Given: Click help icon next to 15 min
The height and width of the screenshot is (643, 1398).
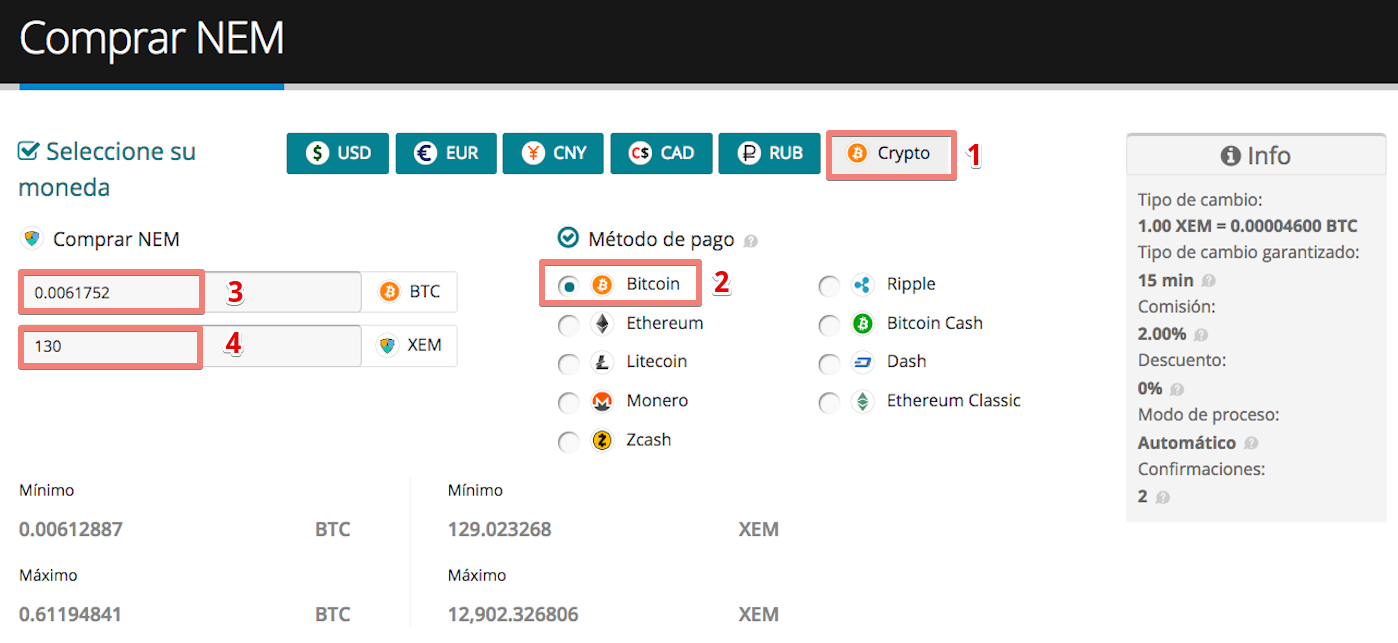Looking at the screenshot, I should click(x=1209, y=281).
